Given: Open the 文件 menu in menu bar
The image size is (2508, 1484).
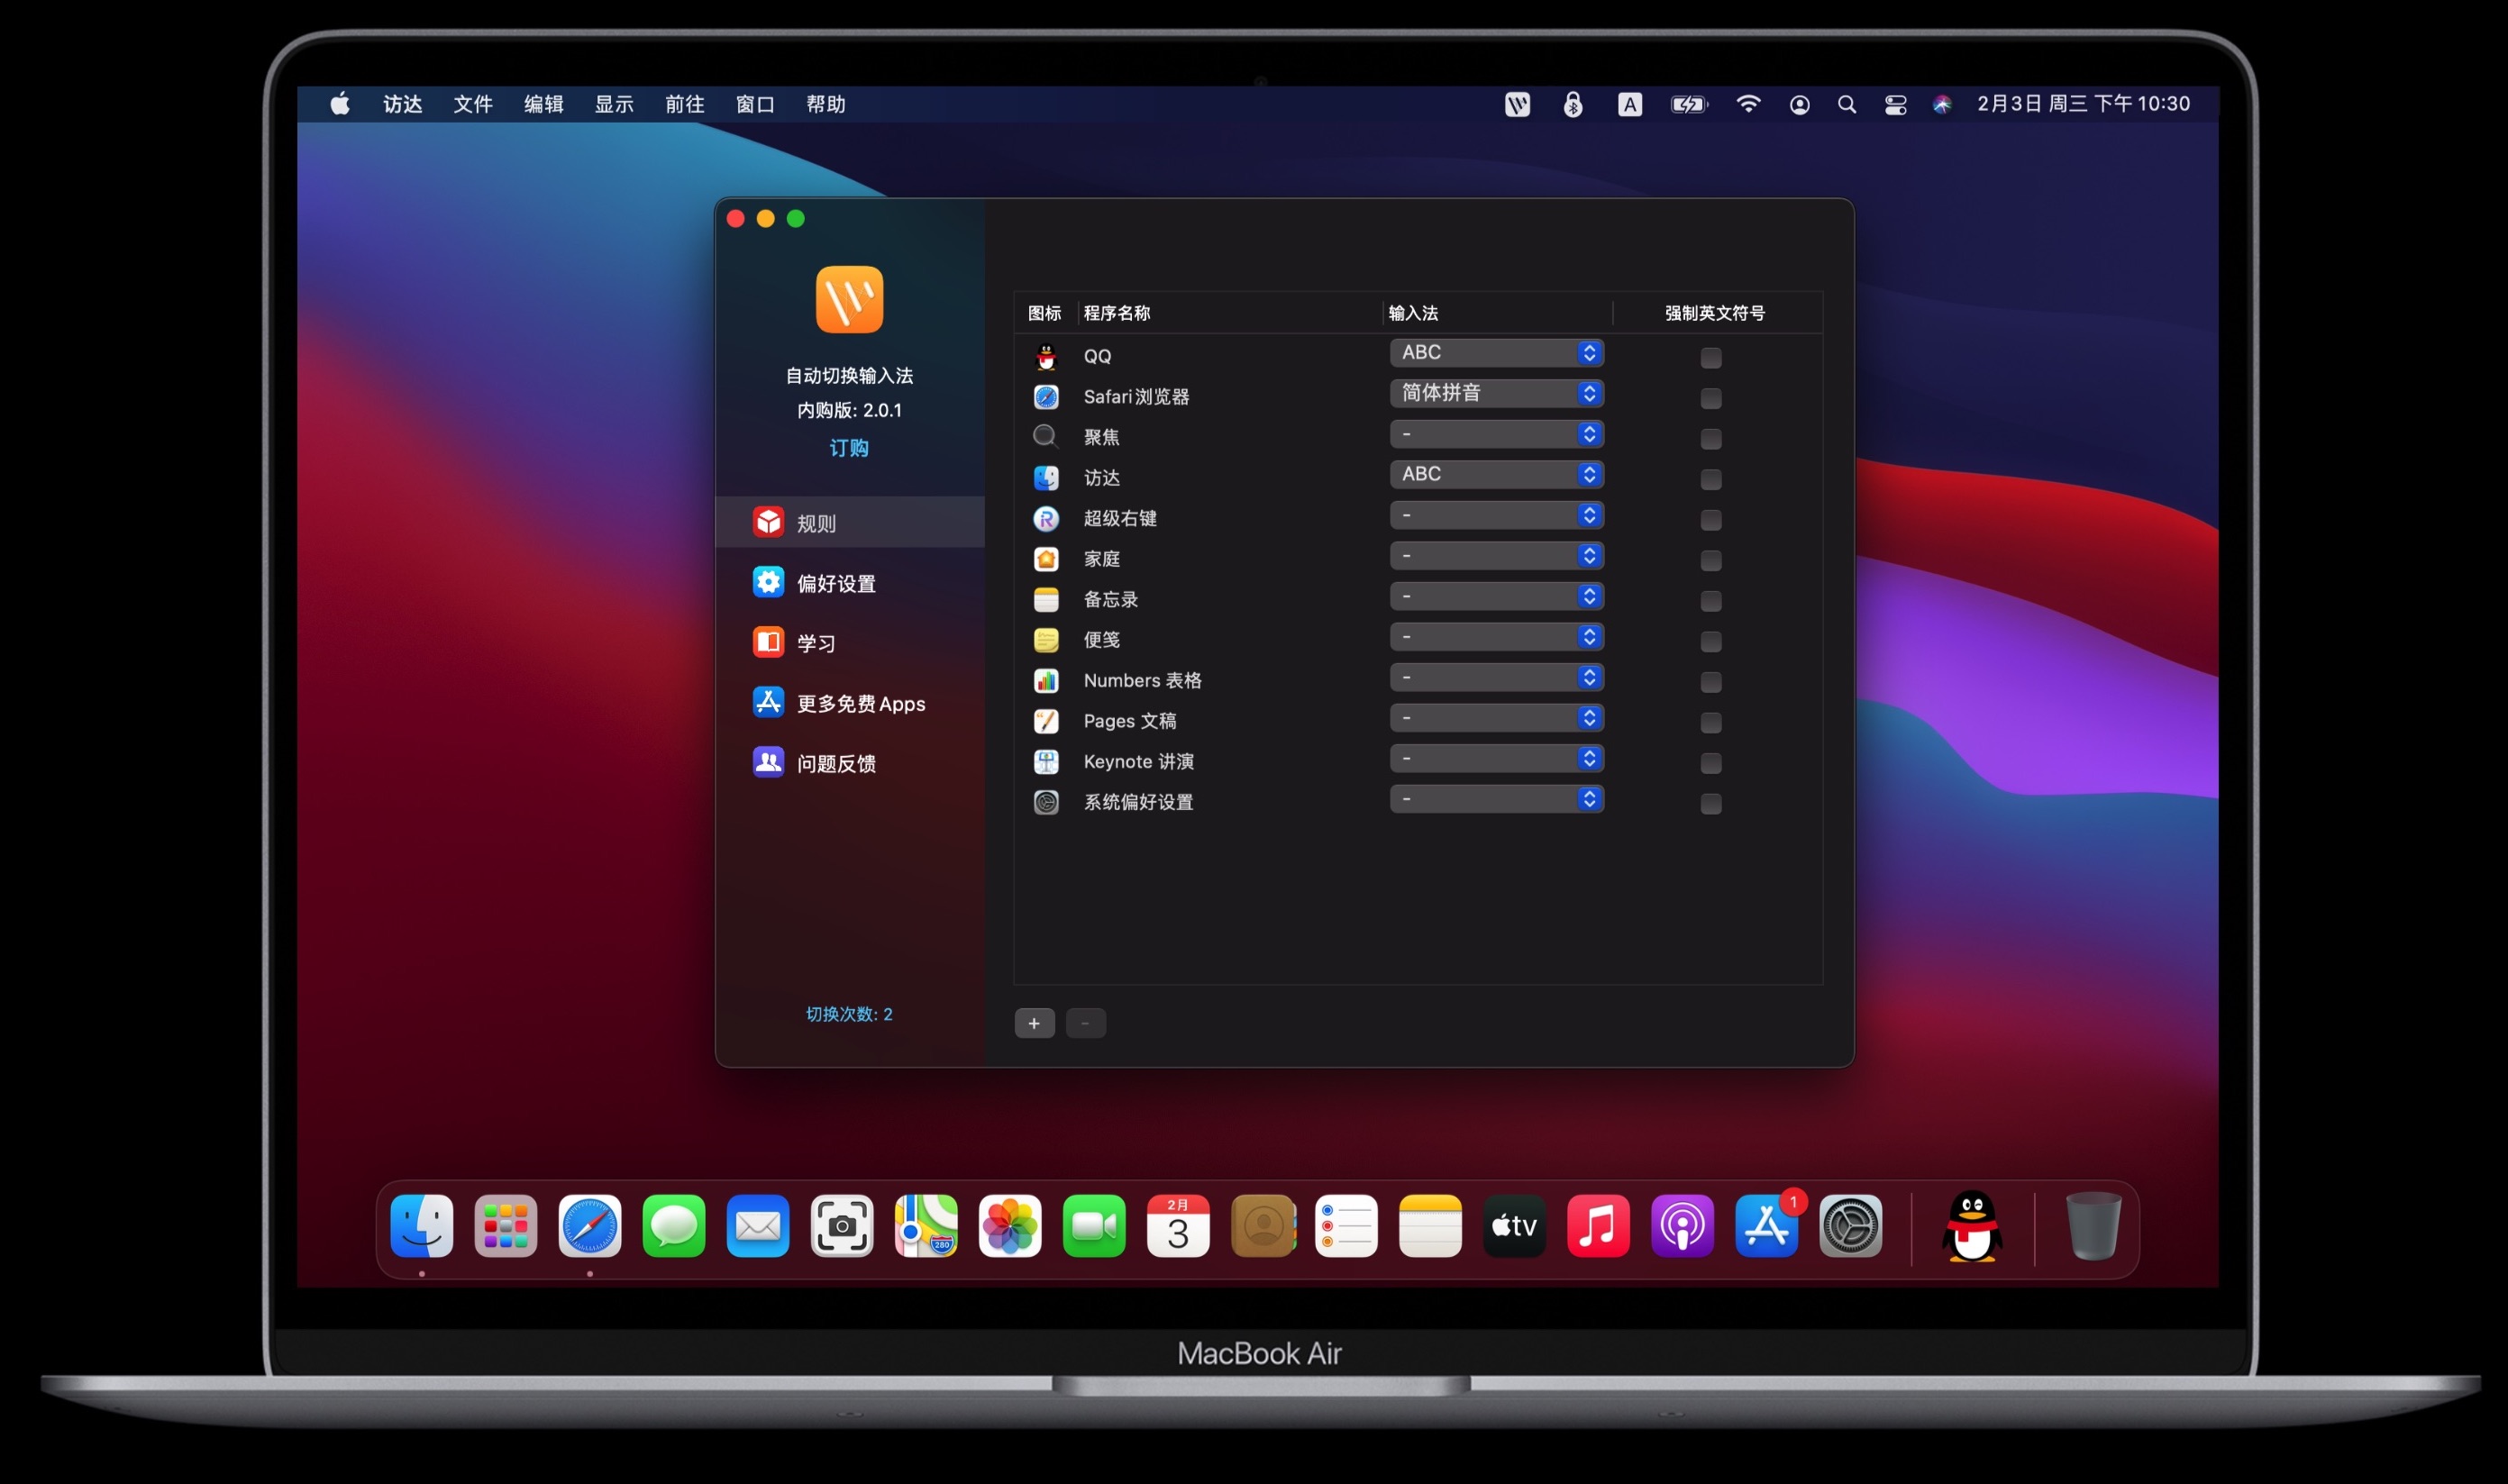Looking at the screenshot, I should [472, 104].
